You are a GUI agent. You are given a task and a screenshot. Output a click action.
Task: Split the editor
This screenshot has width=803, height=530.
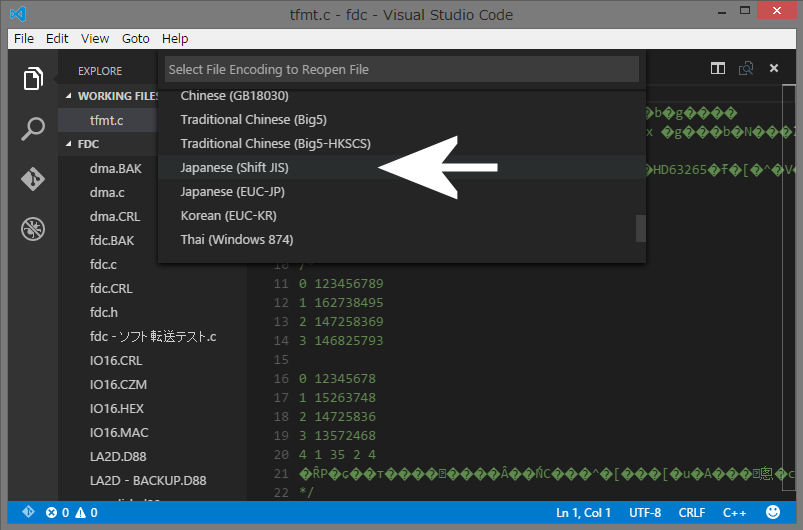(717, 68)
